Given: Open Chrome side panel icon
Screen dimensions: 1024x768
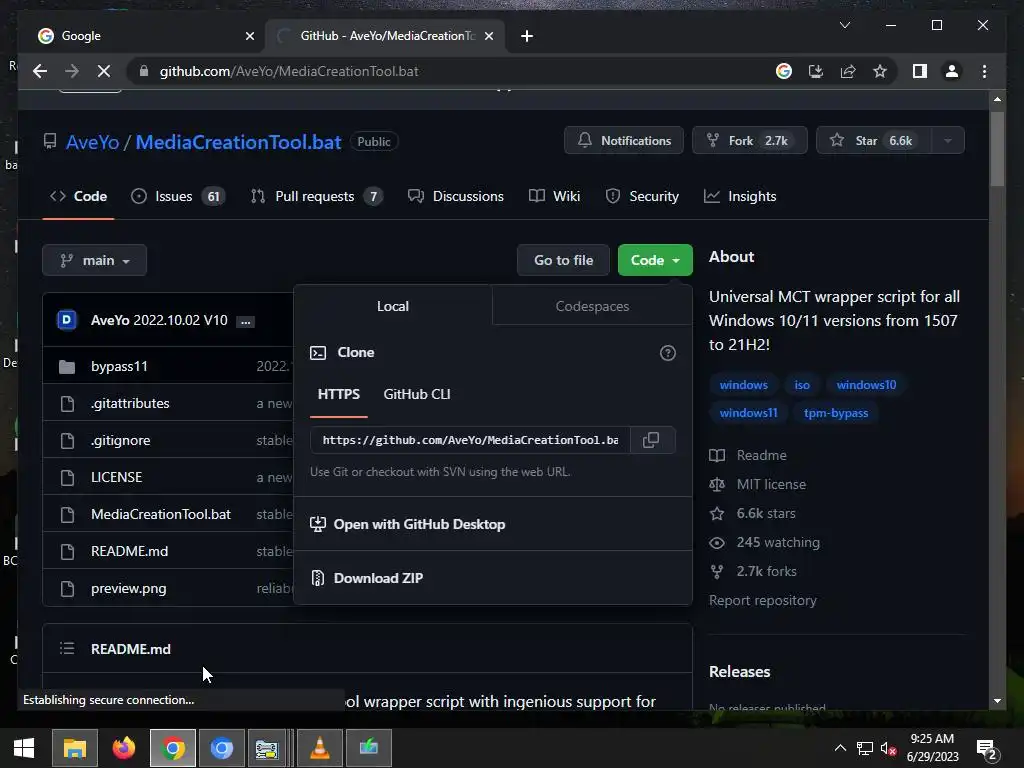Looking at the screenshot, I should (x=920, y=71).
